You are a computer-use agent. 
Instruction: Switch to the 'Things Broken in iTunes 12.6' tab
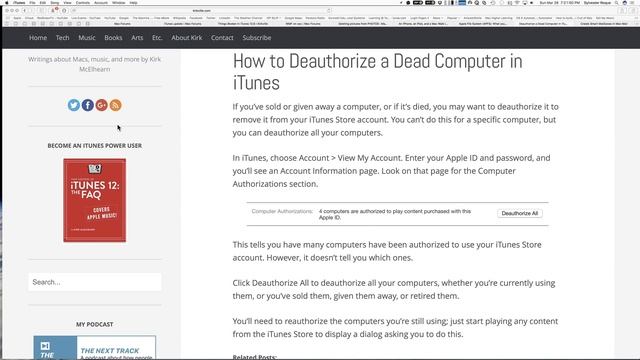(x=243, y=24)
